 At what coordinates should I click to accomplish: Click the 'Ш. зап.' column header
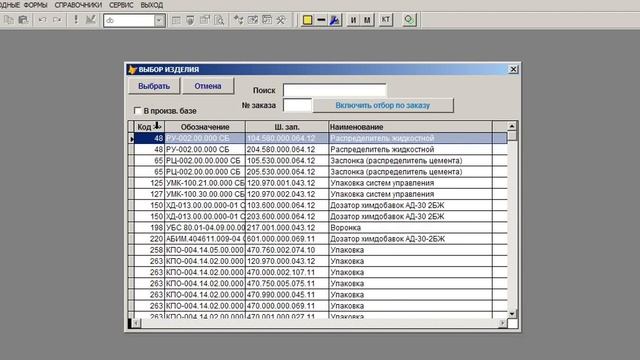(287, 127)
